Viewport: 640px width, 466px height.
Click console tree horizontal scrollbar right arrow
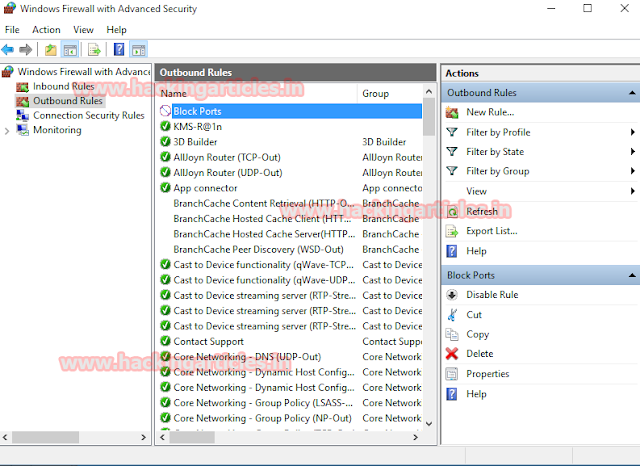[143, 437]
